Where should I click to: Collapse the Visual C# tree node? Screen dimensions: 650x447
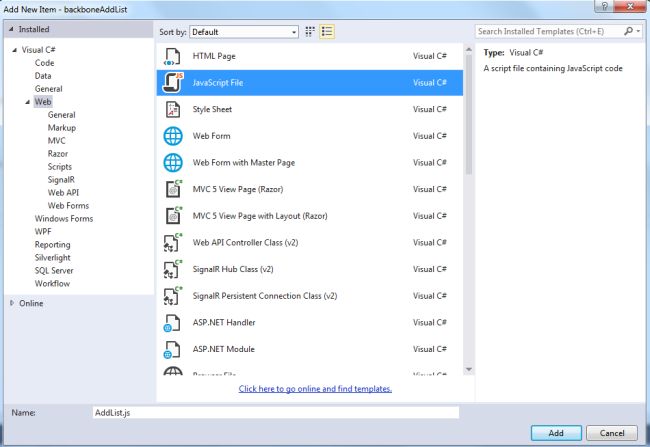[15, 50]
